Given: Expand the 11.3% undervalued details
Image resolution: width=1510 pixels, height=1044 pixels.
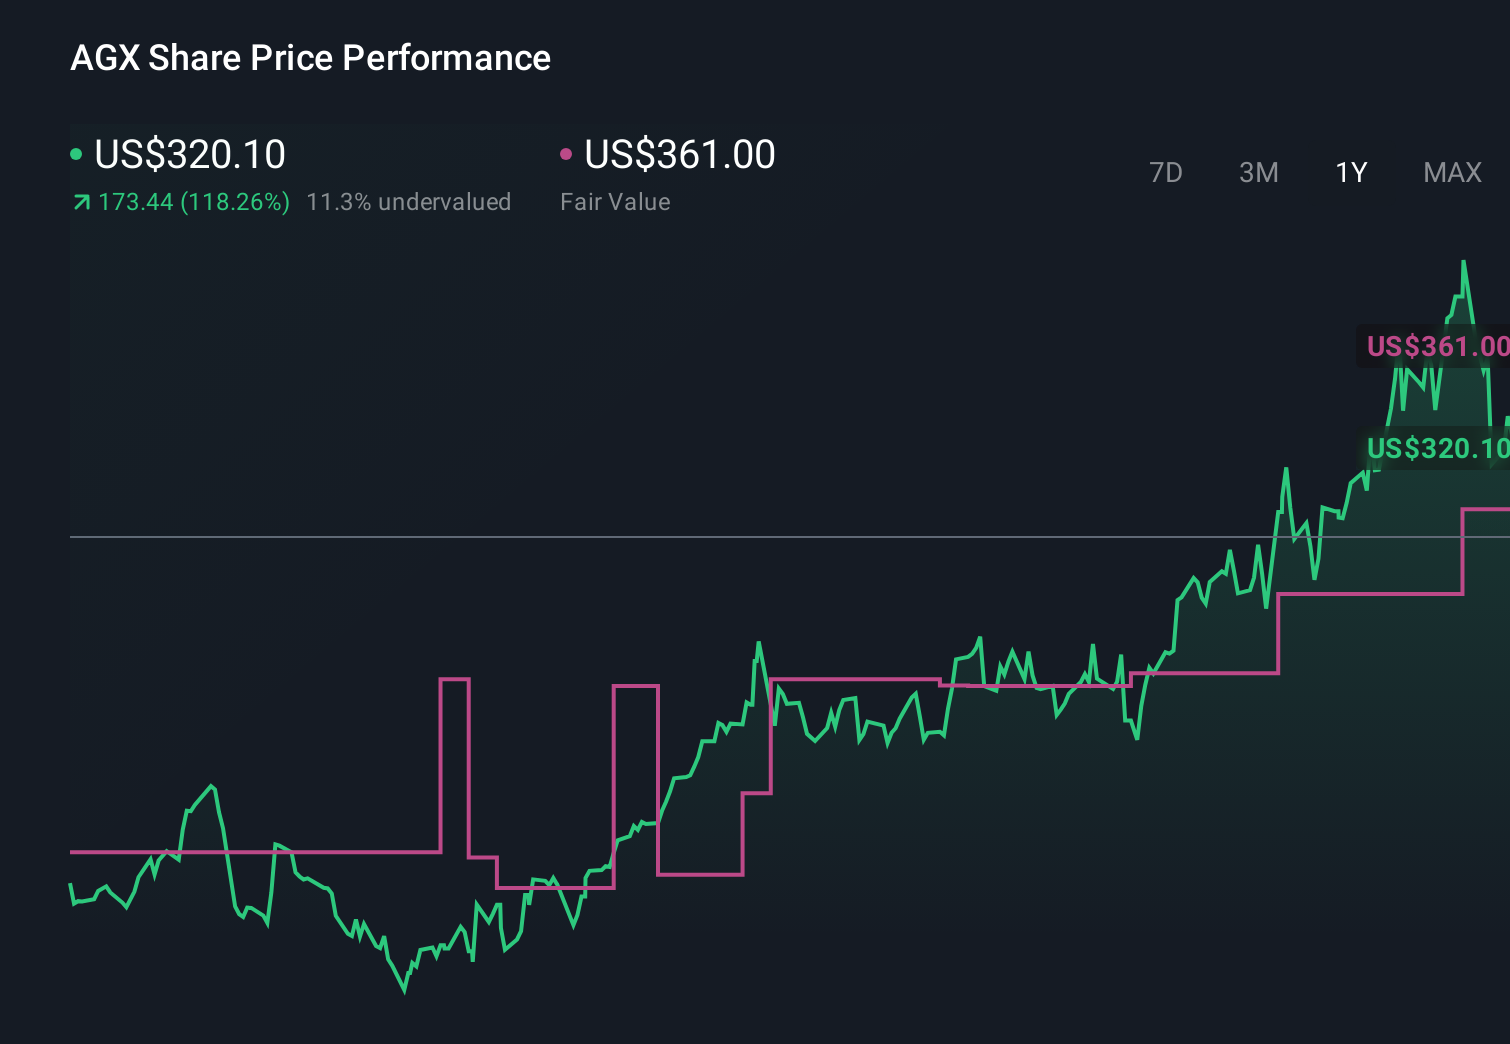Looking at the screenshot, I should point(410,201).
